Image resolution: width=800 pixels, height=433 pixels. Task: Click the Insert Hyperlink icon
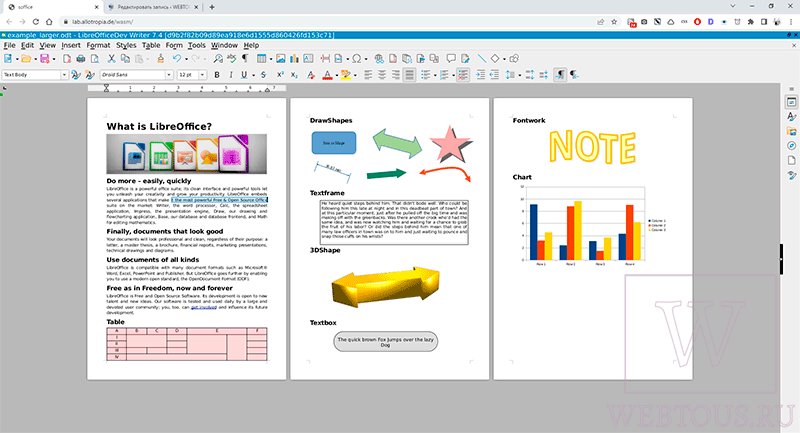[x=379, y=59]
